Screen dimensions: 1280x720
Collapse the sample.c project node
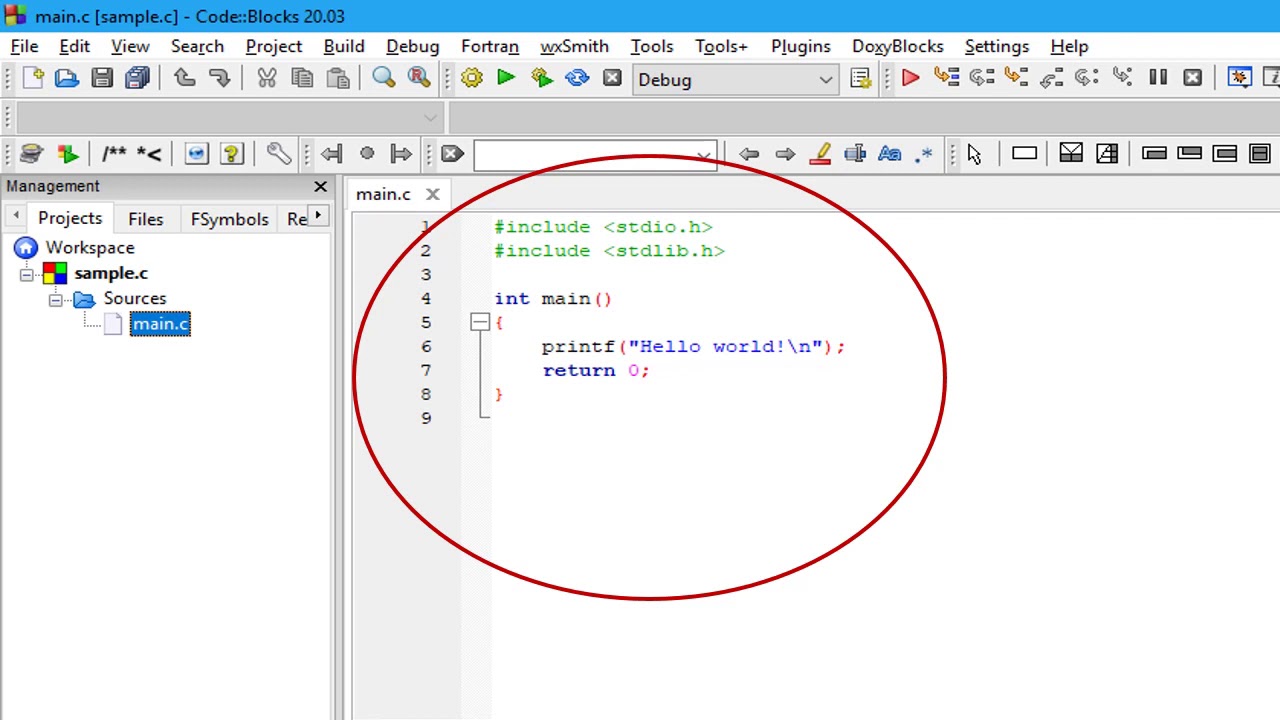[x=27, y=273]
